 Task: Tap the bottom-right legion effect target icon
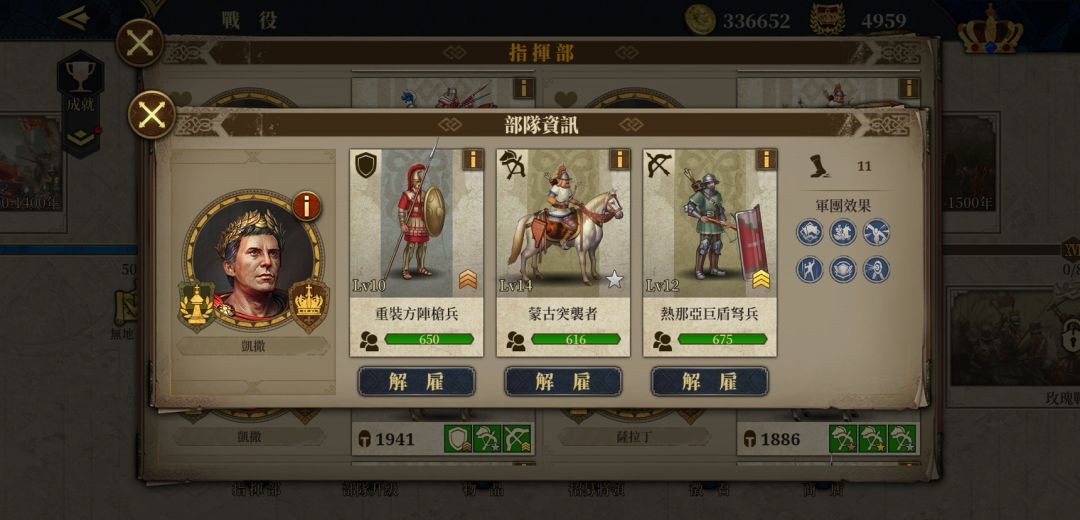[876, 269]
